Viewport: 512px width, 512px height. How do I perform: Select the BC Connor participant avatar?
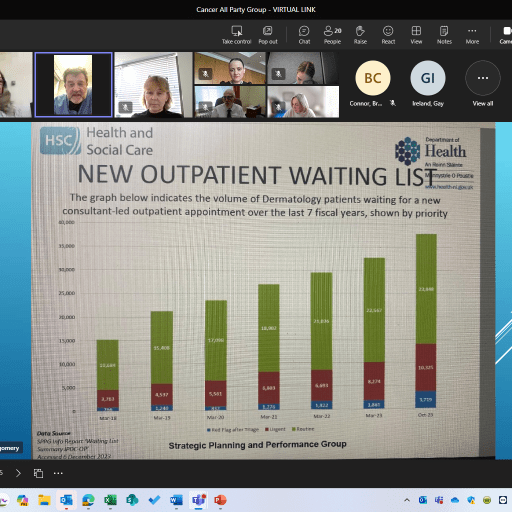pyautogui.click(x=373, y=78)
